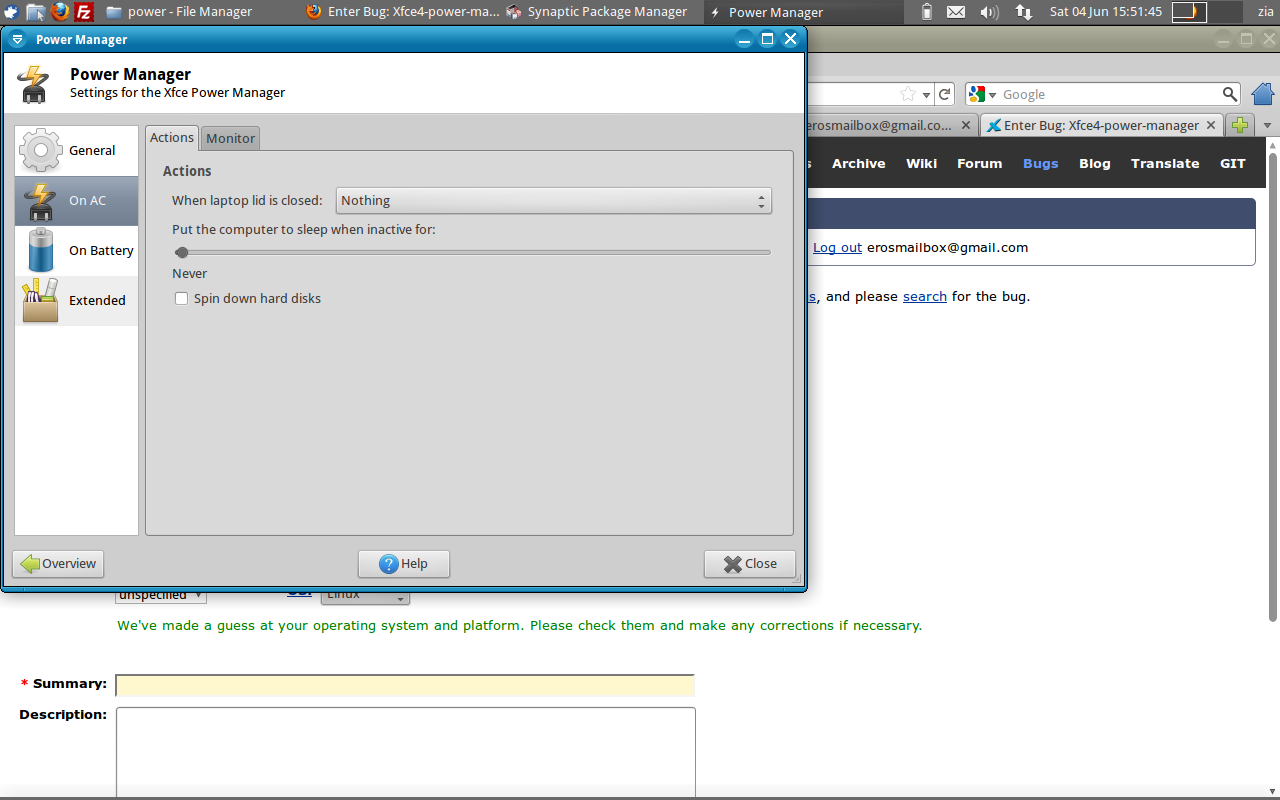Click the Overview button
This screenshot has height=800, width=1280.
click(58, 564)
